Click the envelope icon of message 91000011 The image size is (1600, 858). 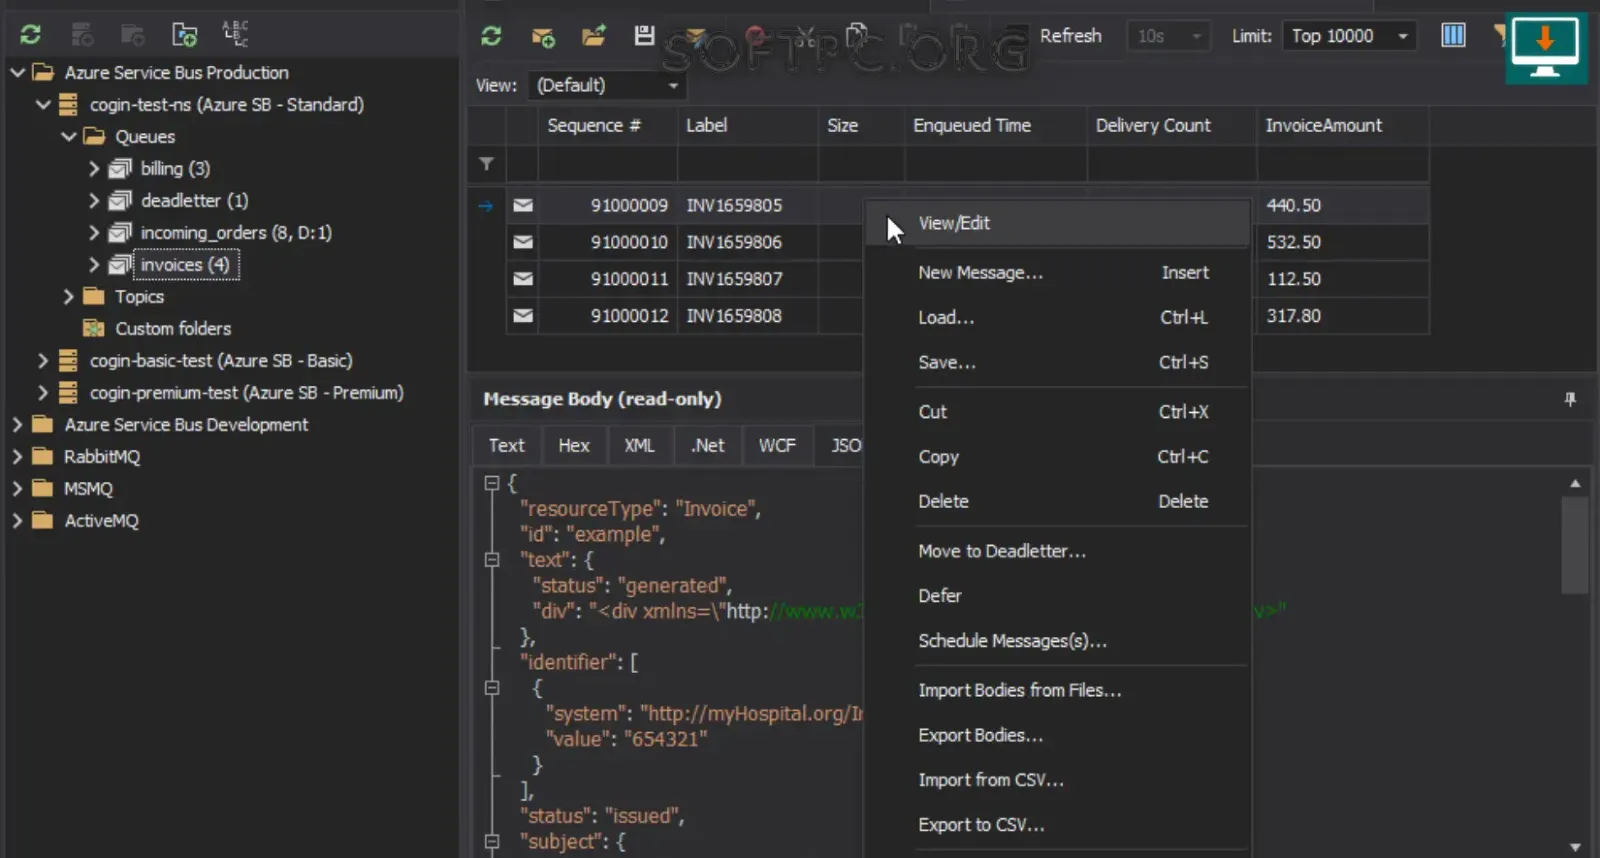coord(523,279)
